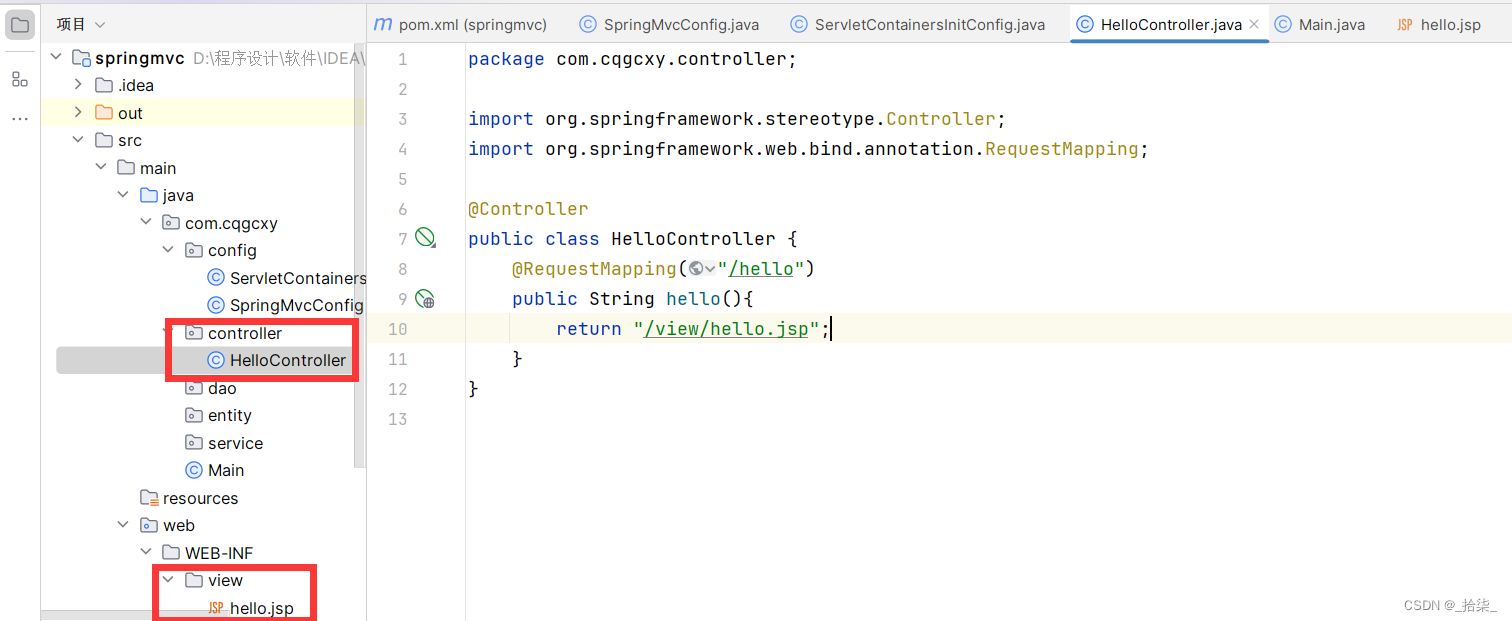
Task: Collapse the WEB-INF folder
Action: point(145,552)
